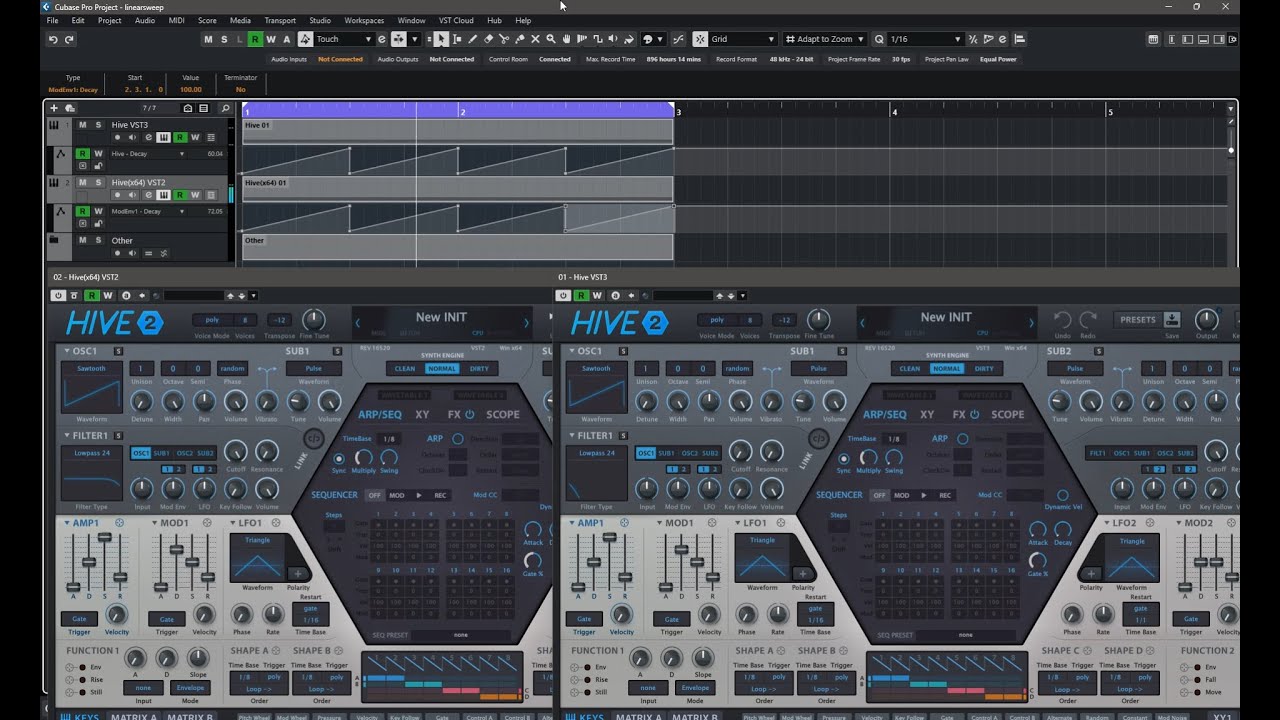The width and height of the screenshot is (1280, 720).
Task: Click the Redo arrow in Cubase toolbar
Action: pos(69,39)
